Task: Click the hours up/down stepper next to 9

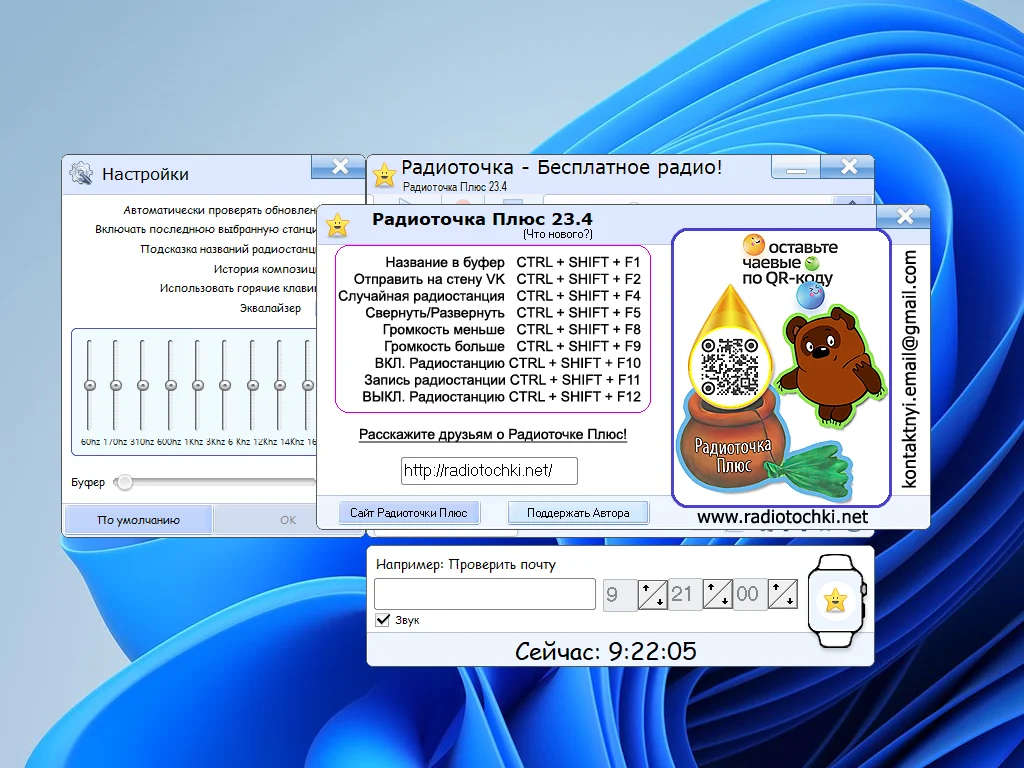Action: click(x=652, y=594)
